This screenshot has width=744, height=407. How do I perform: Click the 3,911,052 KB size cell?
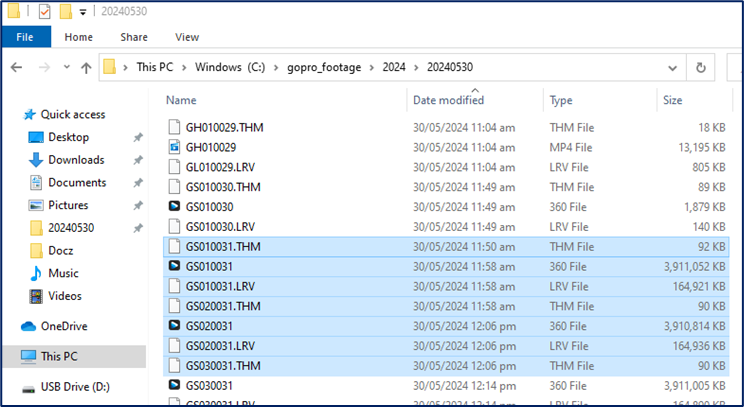(x=694, y=267)
